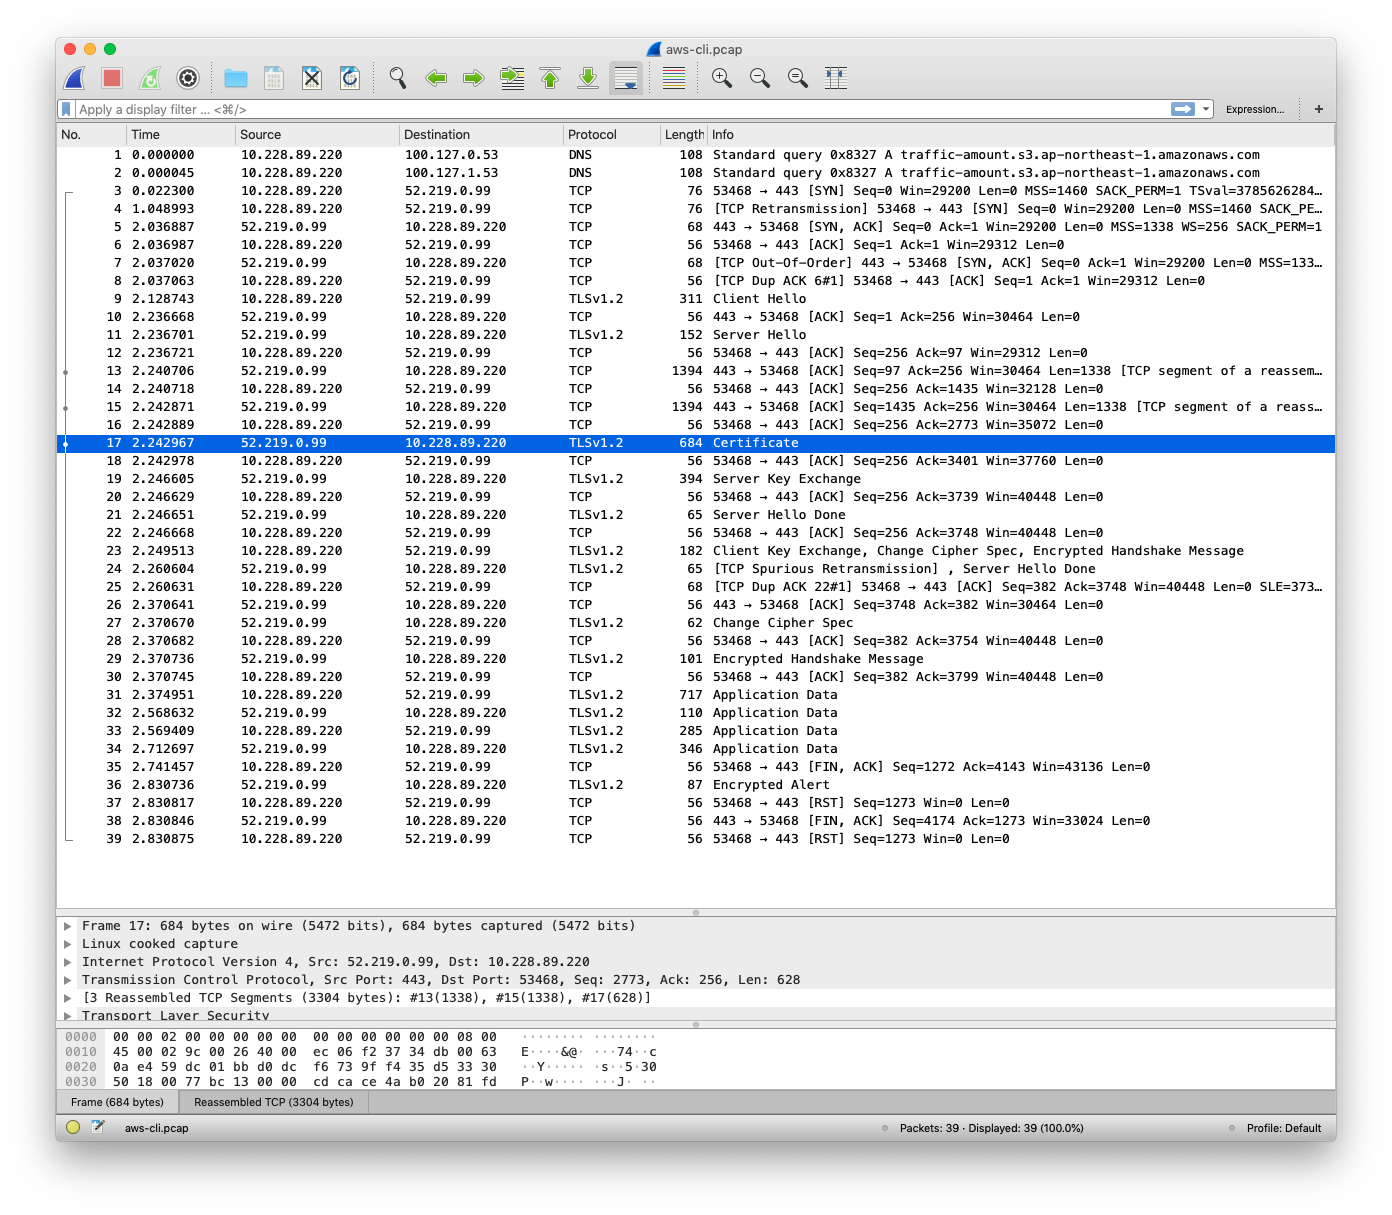Add a filter button with the plus
This screenshot has height=1215, width=1392.
coord(1318,109)
